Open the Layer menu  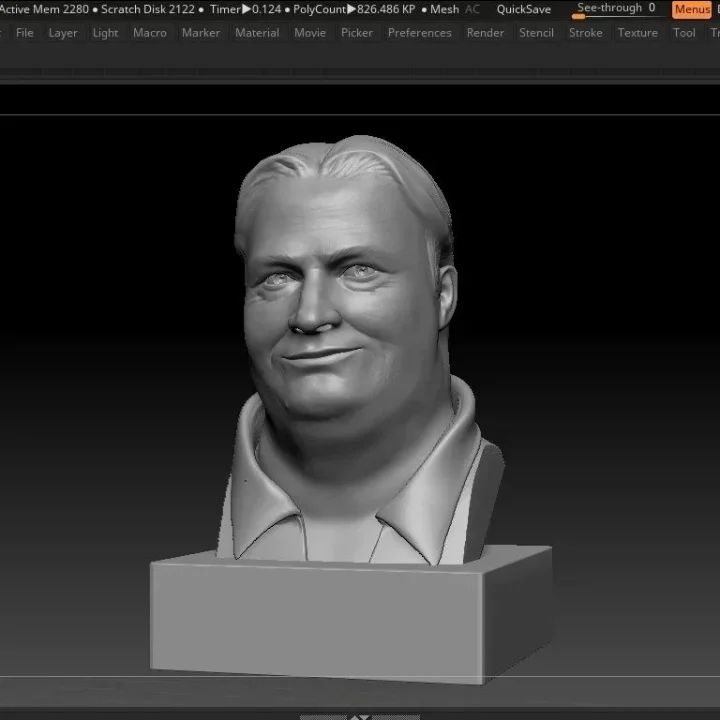[x=63, y=33]
